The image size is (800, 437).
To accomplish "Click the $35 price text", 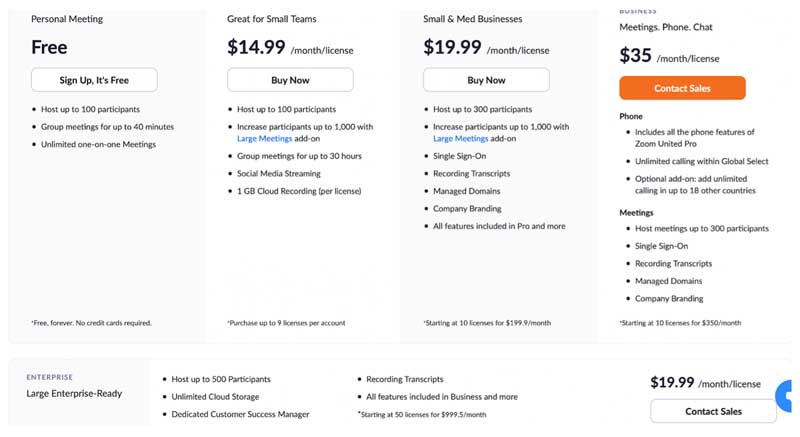I will point(635,55).
